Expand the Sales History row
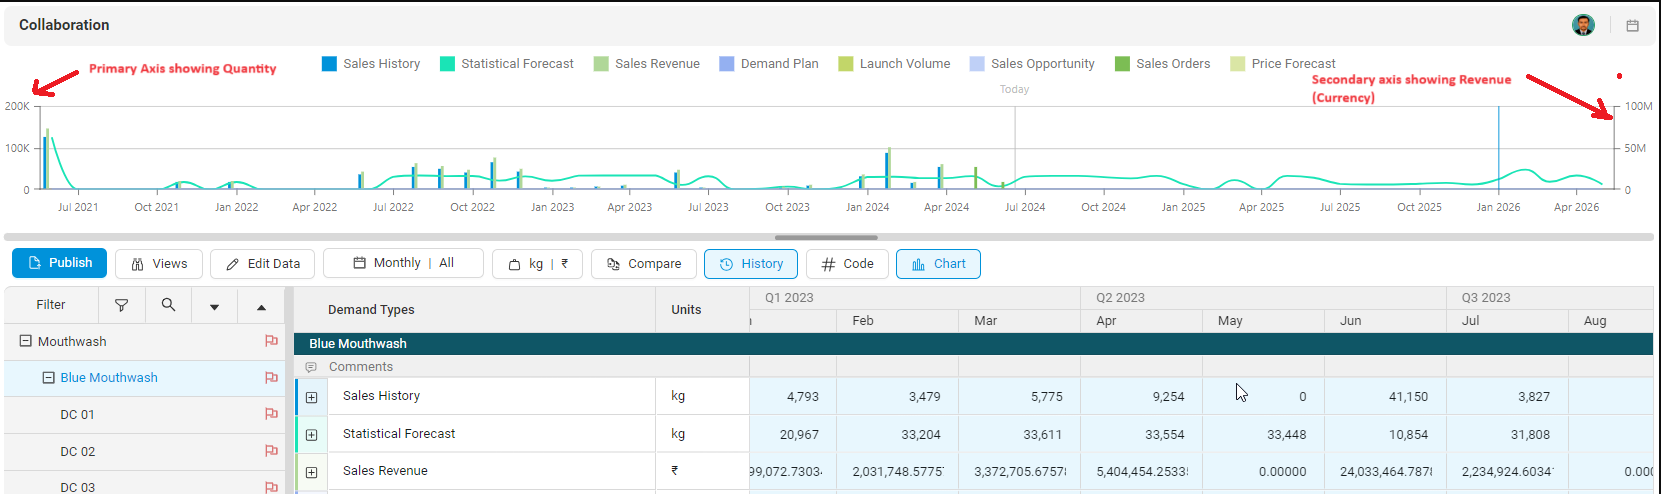The width and height of the screenshot is (1661, 494). point(311,397)
